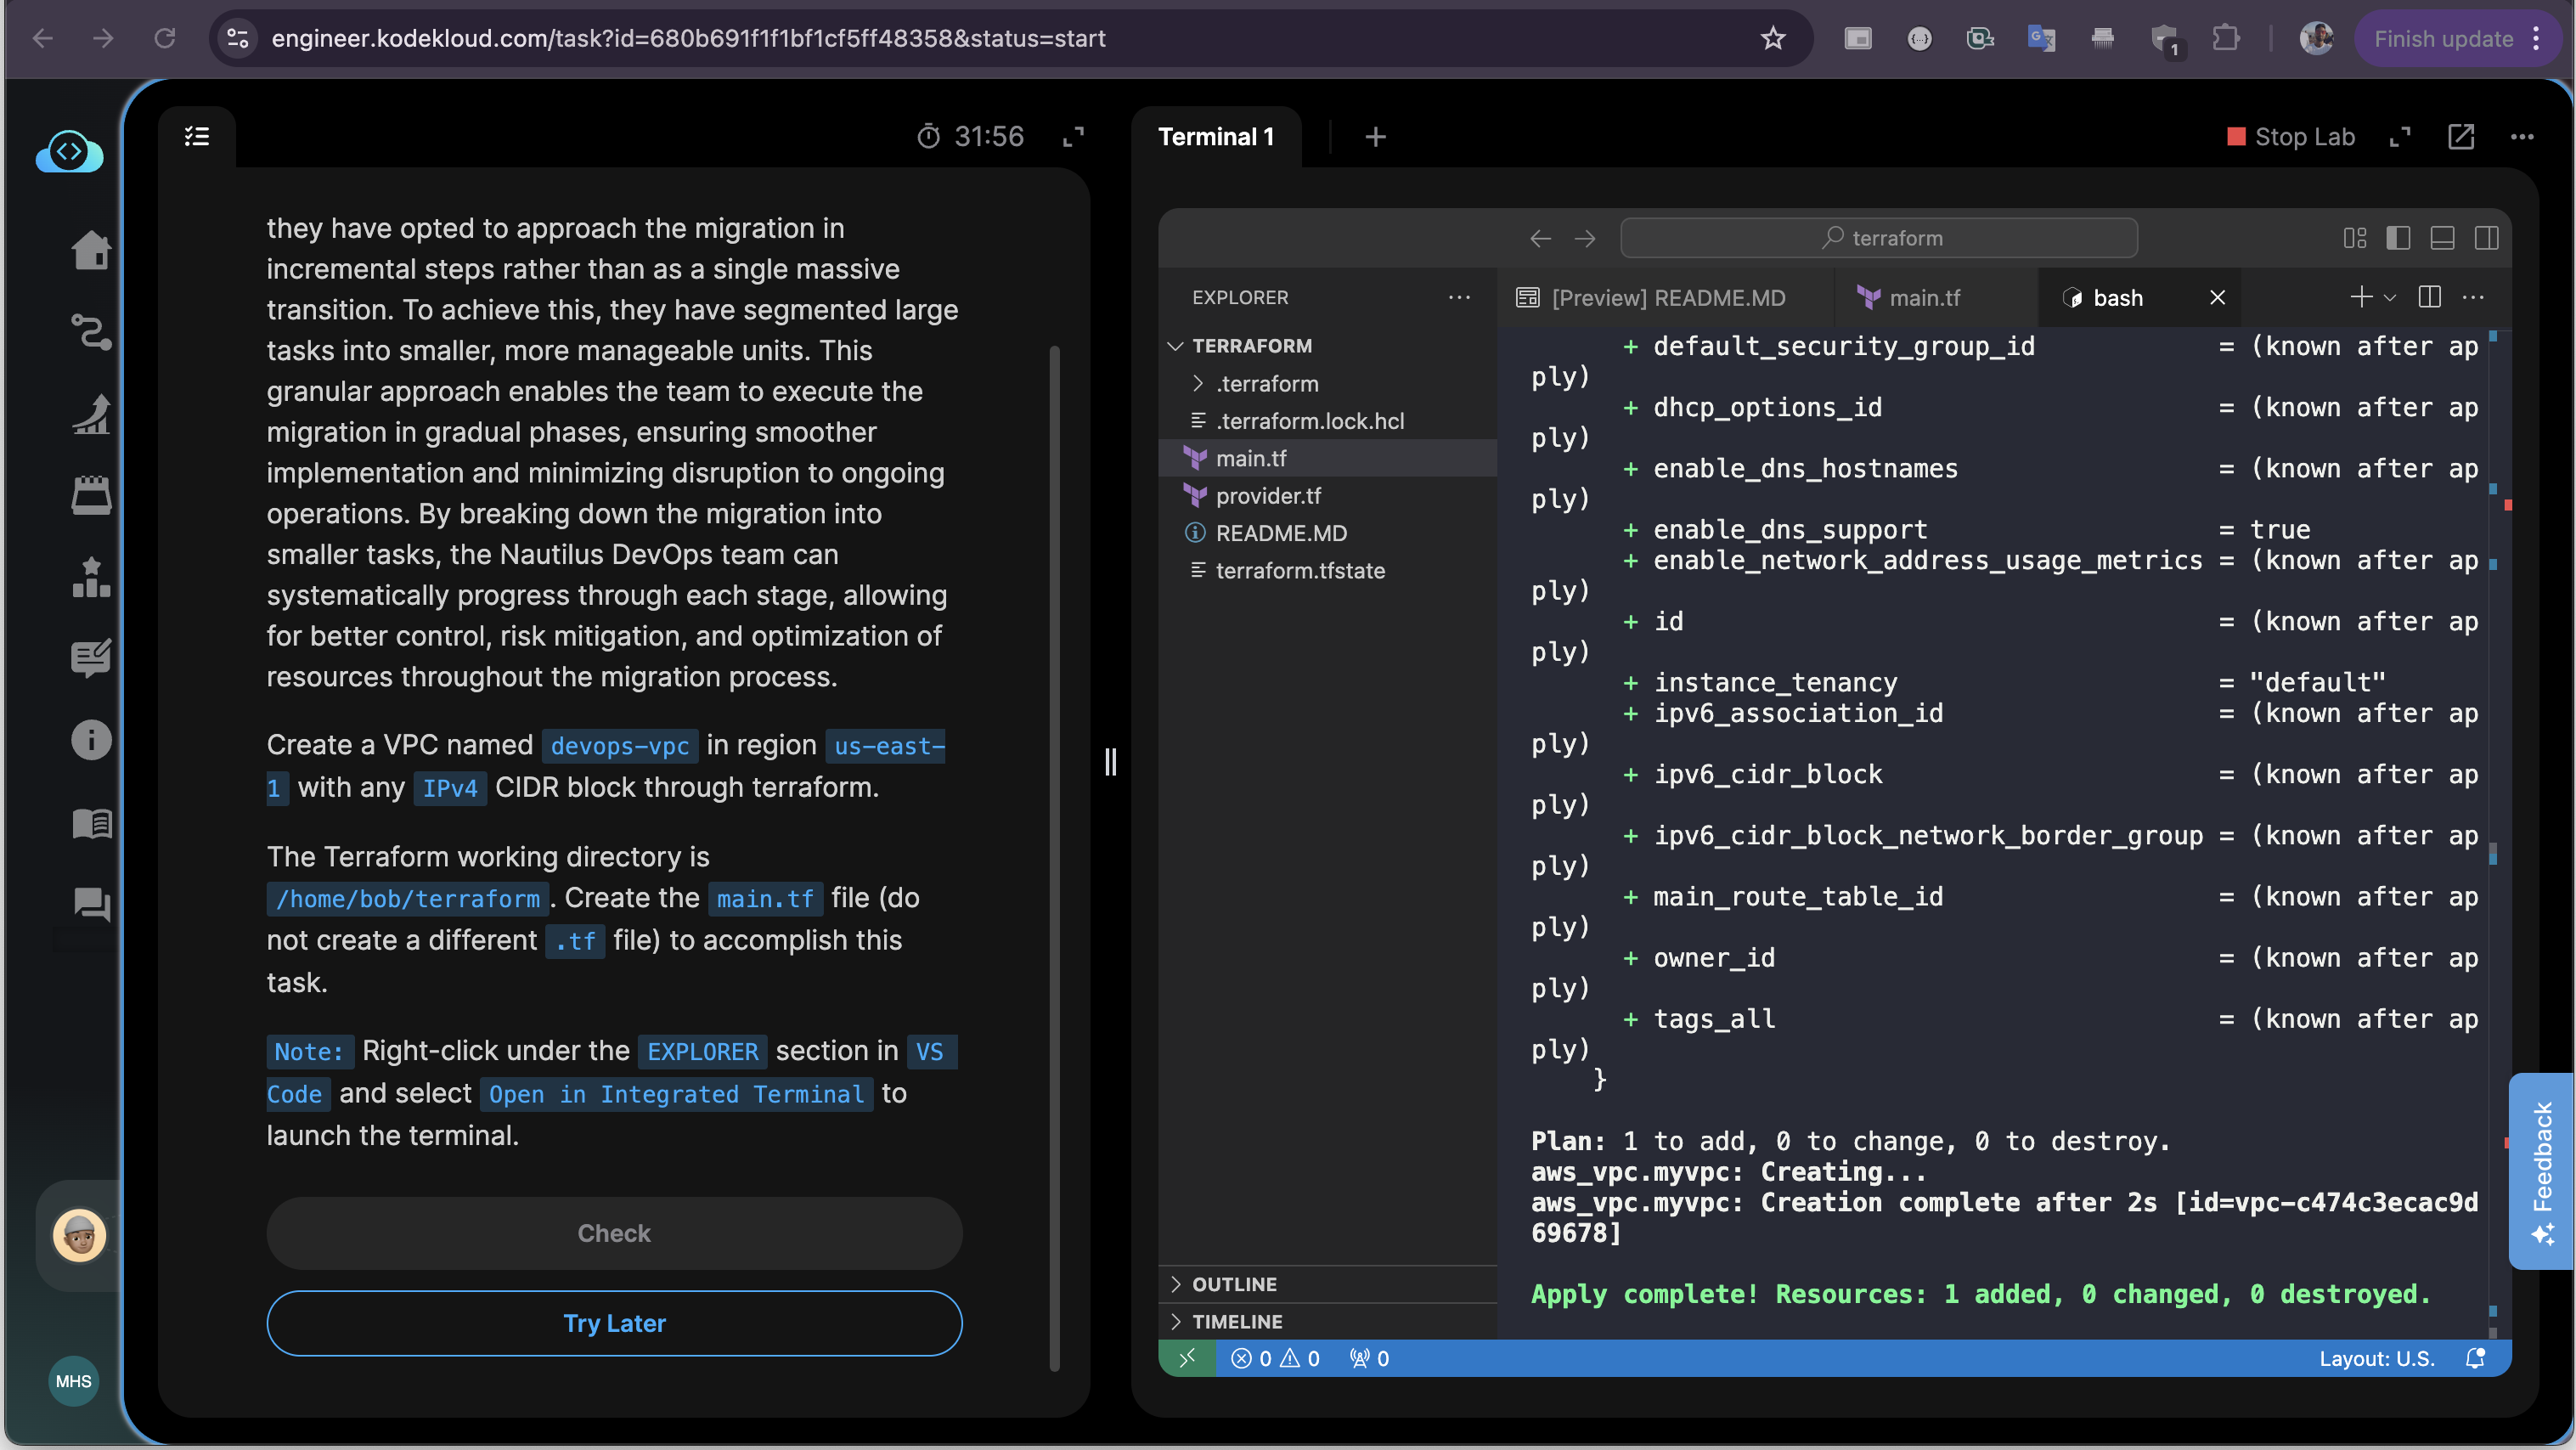Expand the .terraform folder
The image size is (2576, 1450).
[1267, 383]
